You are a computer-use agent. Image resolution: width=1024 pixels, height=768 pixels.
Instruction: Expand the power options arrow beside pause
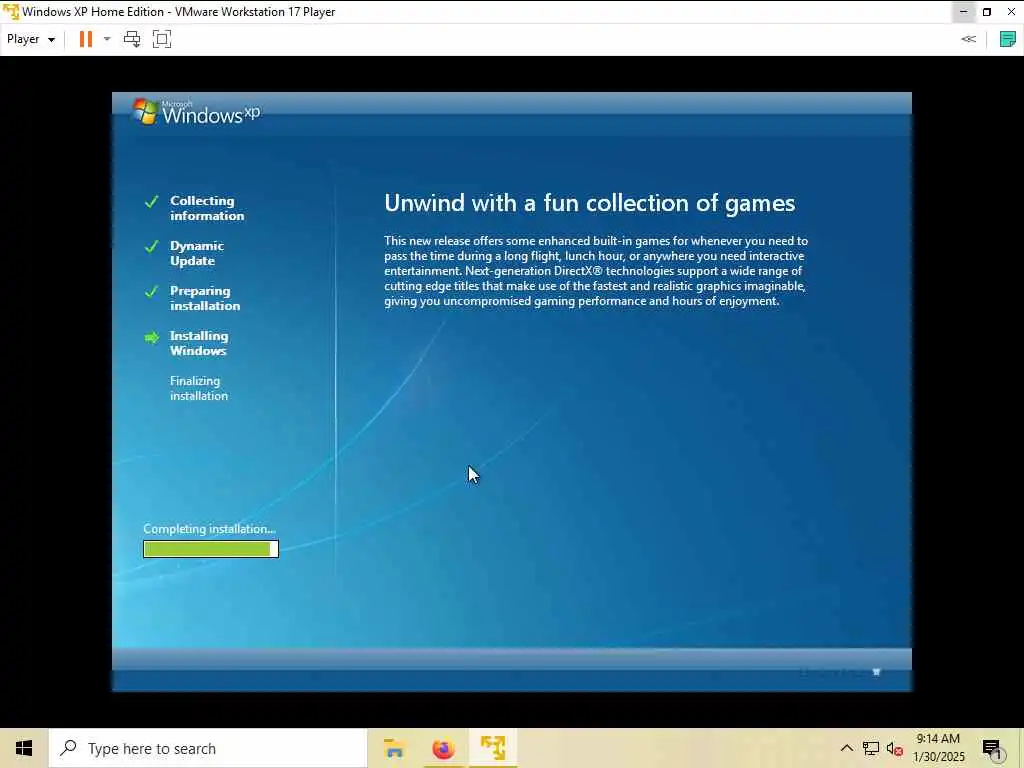coord(107,39)
